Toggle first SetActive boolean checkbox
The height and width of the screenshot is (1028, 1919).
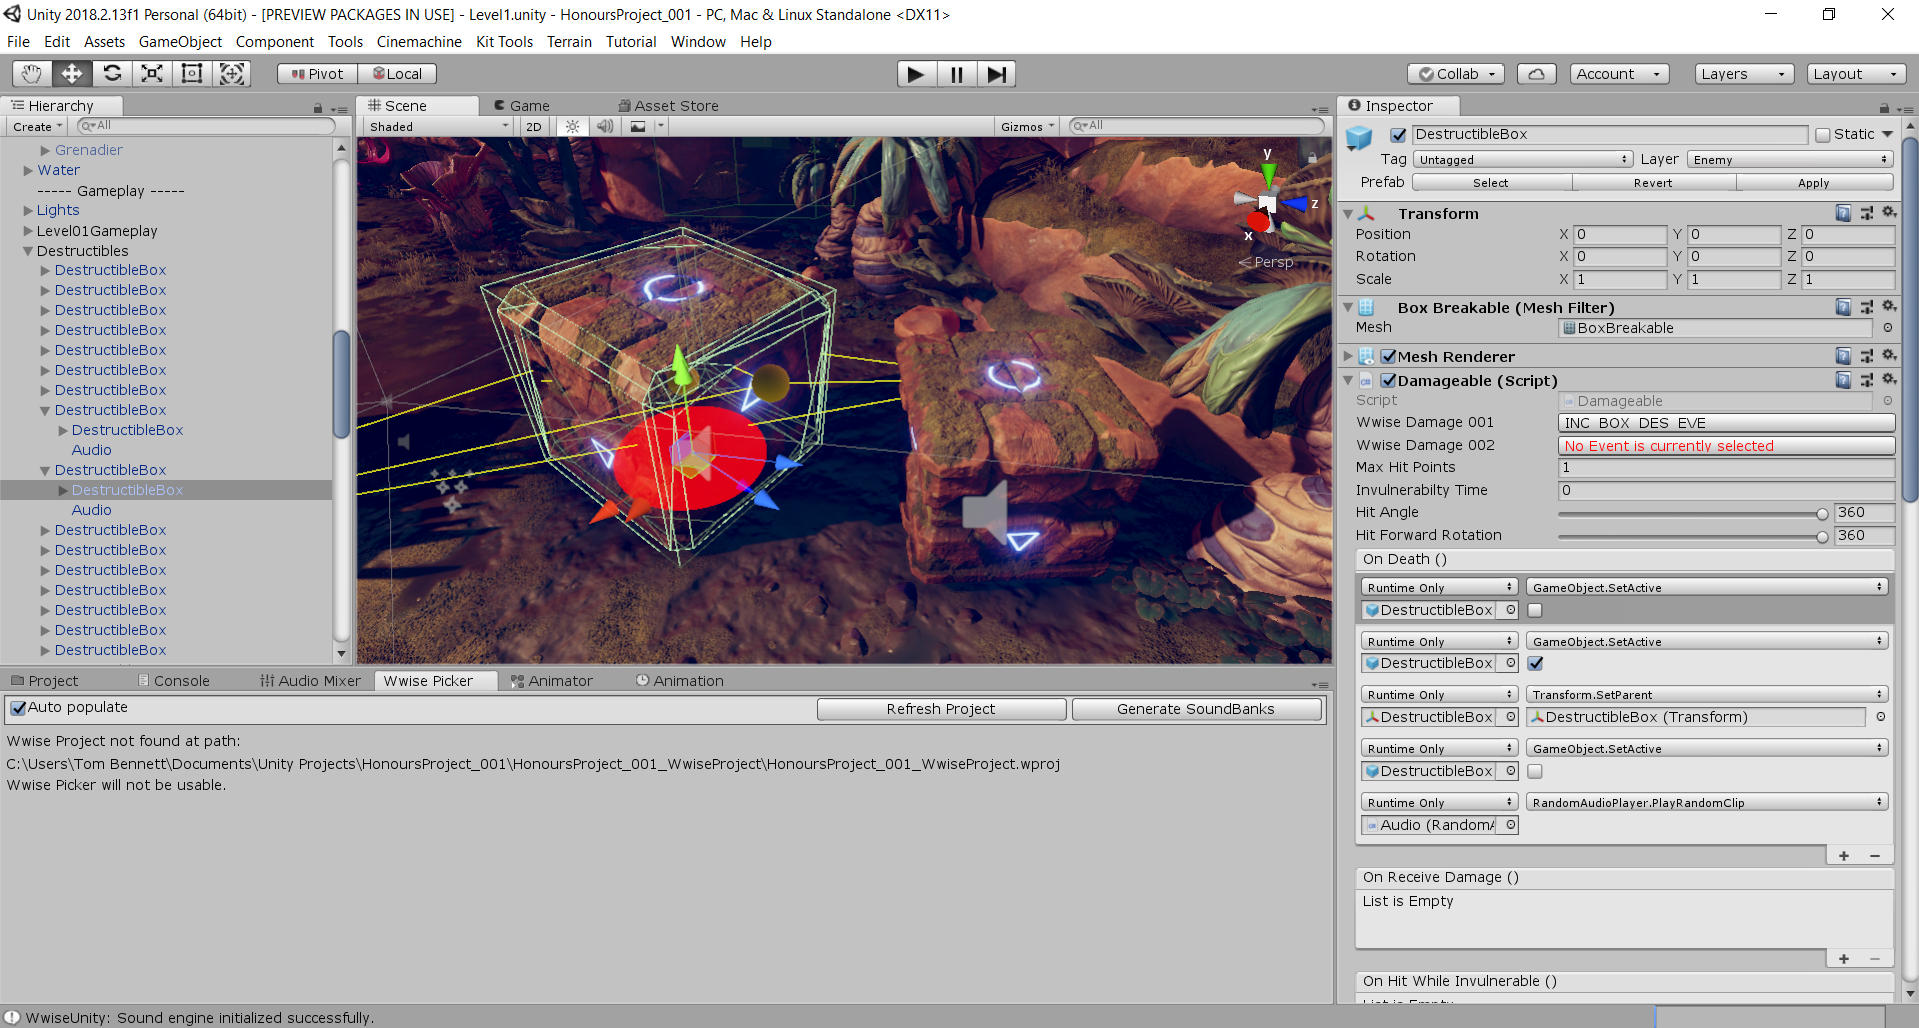[x=1535, y=610]
